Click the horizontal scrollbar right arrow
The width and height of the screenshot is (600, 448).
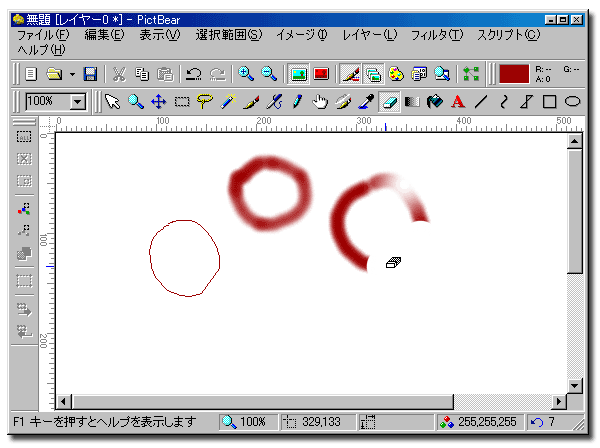(559, 401)
